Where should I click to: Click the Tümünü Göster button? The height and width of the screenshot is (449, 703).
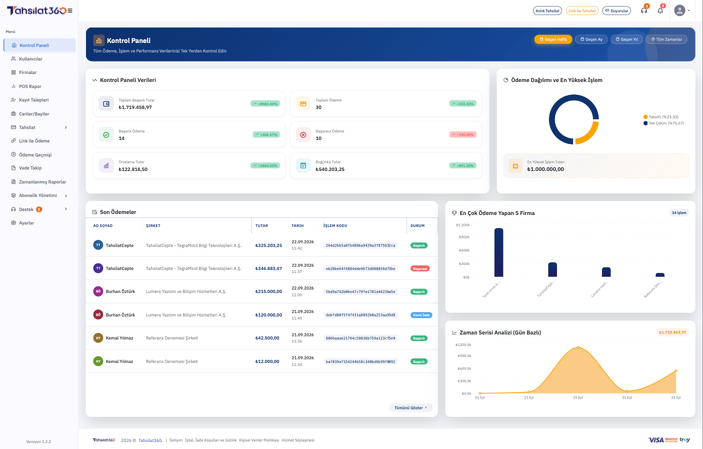[411, 408]
